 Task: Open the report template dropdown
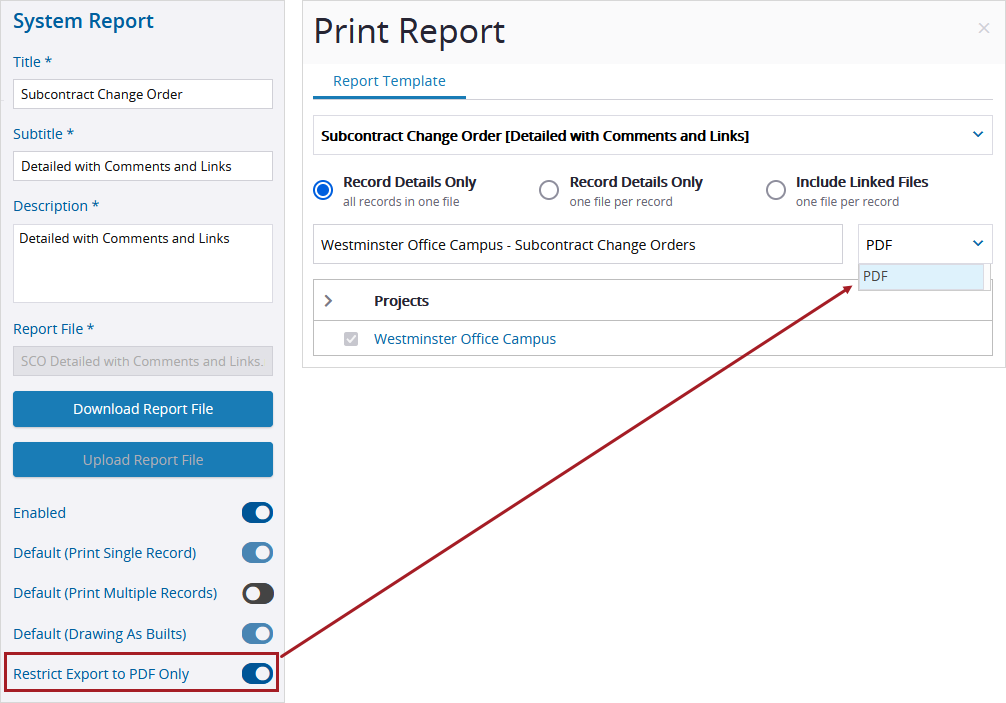[x=652, y=135]
